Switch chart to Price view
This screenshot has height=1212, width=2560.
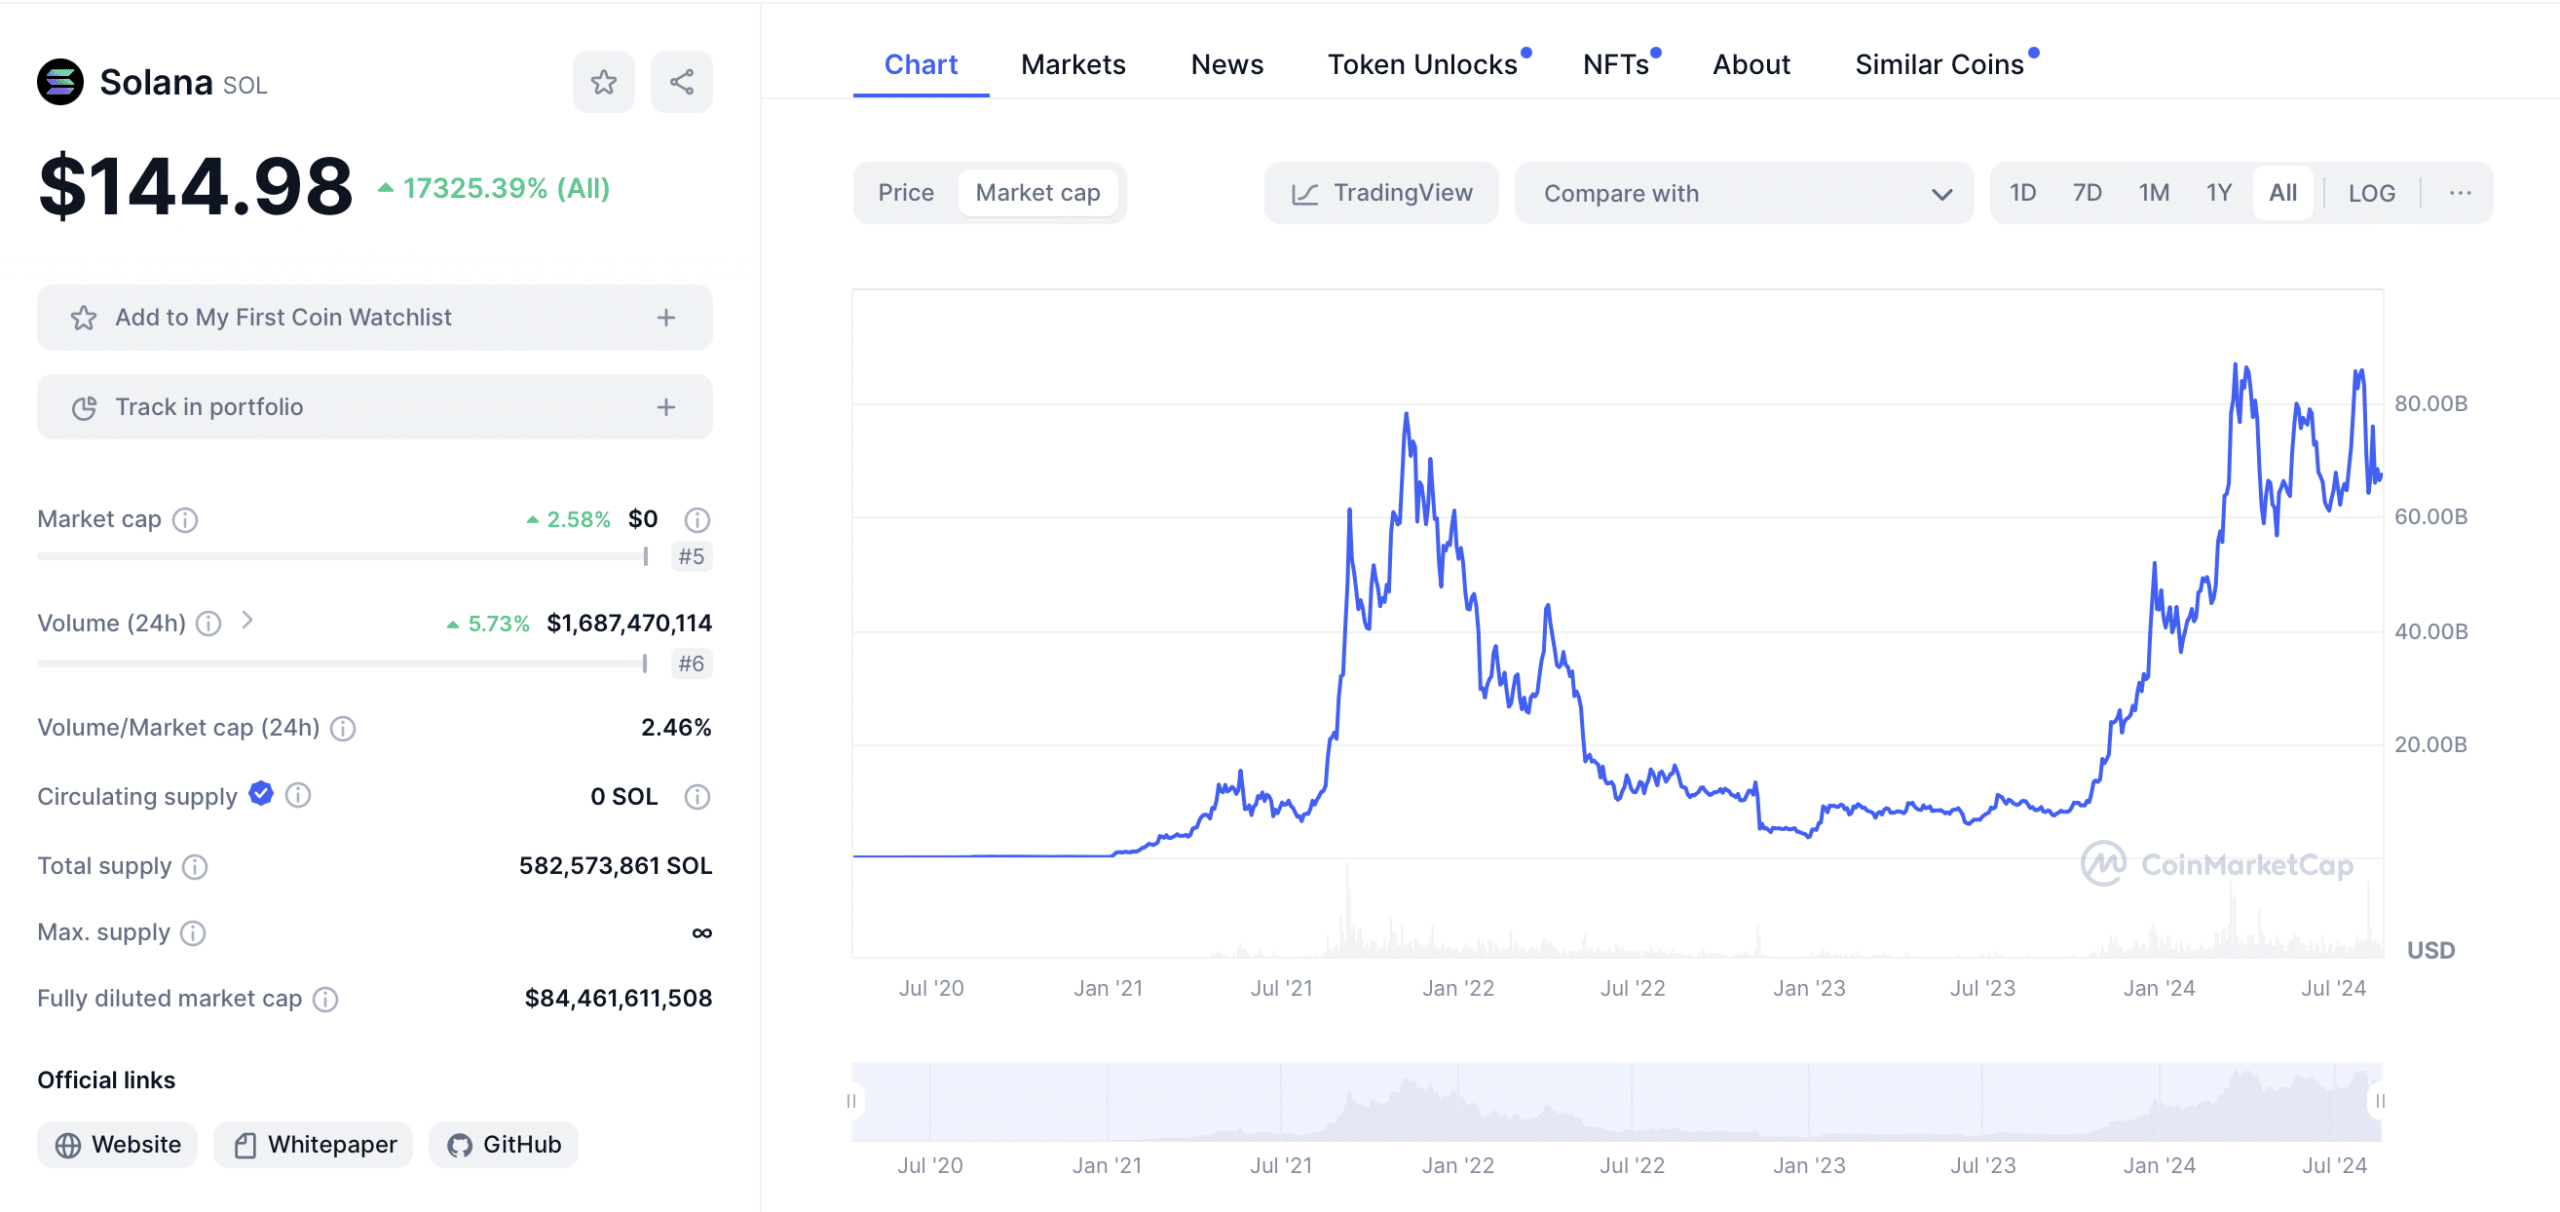tap(906, 193)
